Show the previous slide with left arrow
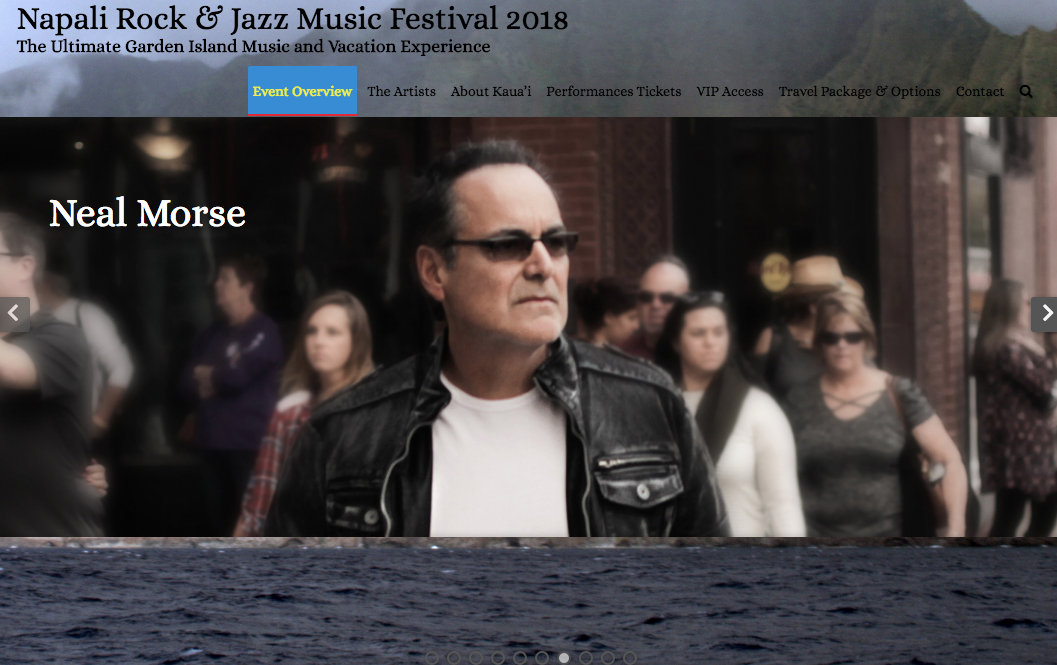 14,314
